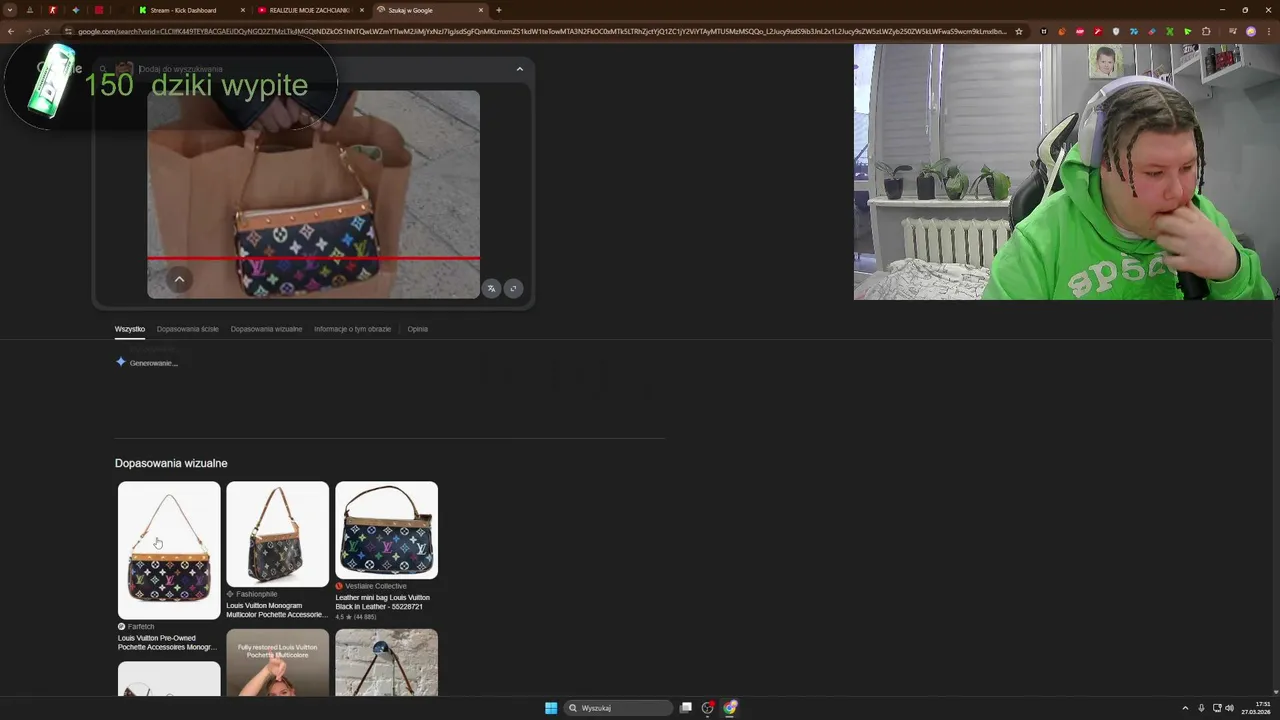Open the Chrome icon in the taskbar
The image size is (1280, 720).
[x=730, y=708]
